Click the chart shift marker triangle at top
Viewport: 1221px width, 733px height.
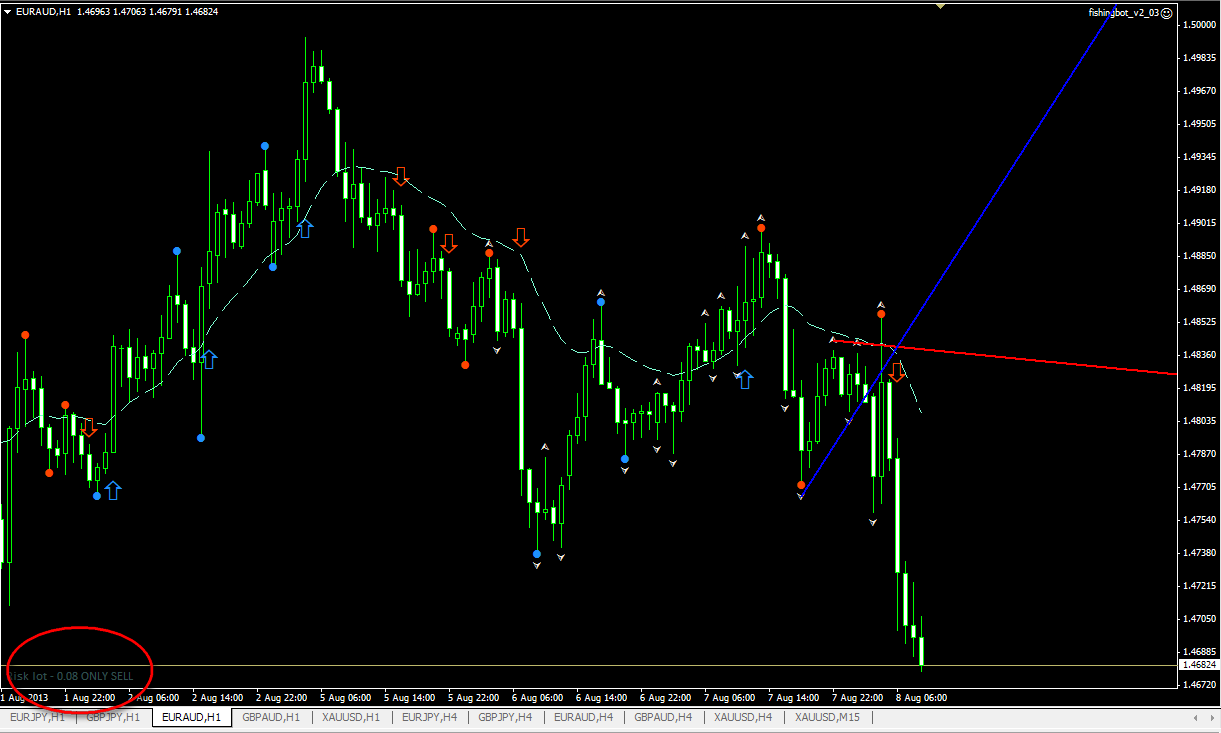pos(940,6)
